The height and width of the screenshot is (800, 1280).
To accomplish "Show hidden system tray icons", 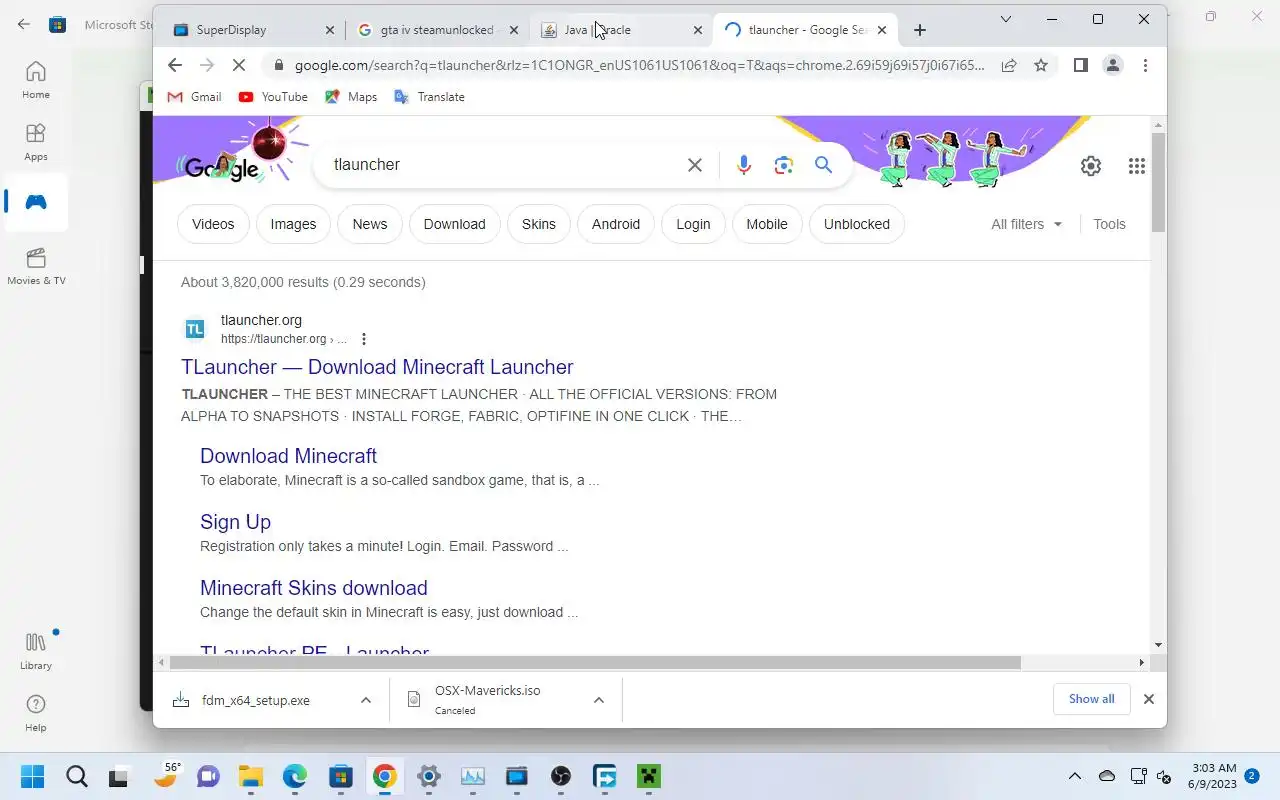I will click(1075, 776).
